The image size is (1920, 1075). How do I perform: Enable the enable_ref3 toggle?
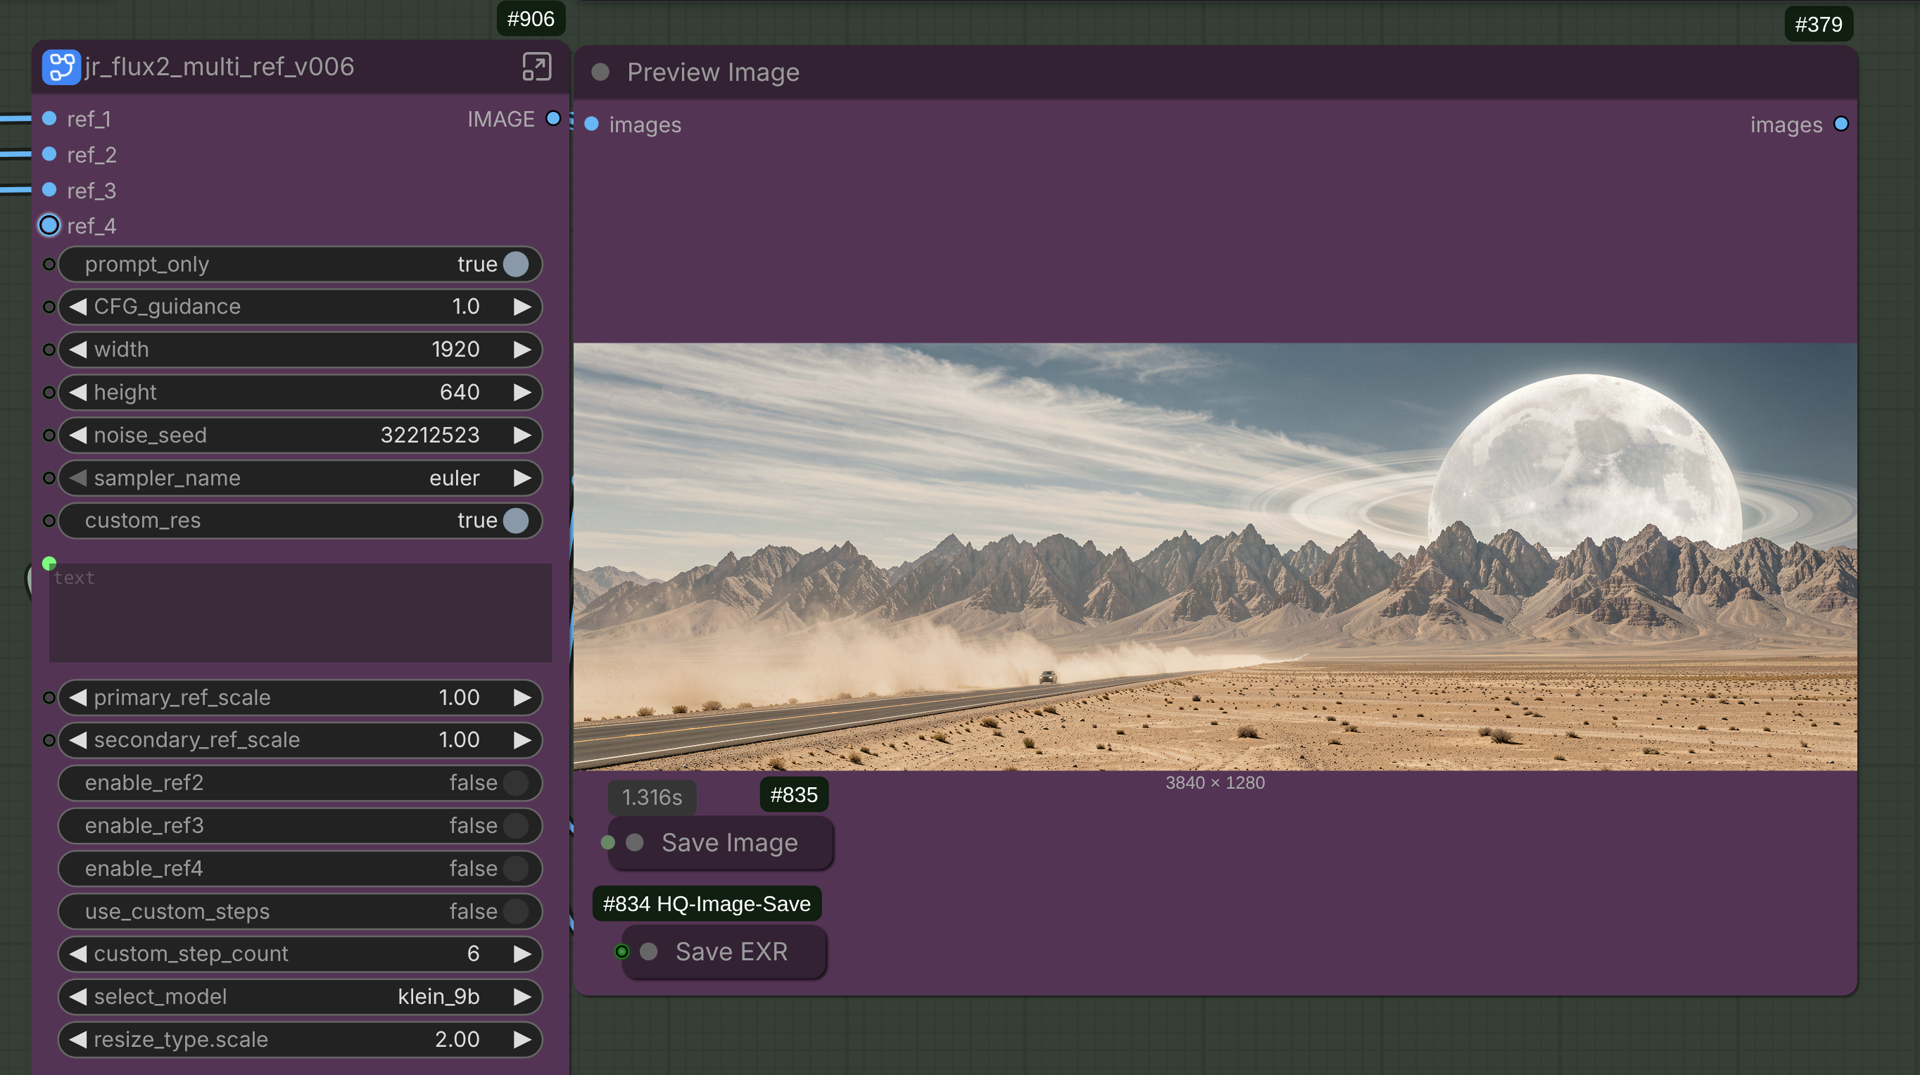pos(516,826)
